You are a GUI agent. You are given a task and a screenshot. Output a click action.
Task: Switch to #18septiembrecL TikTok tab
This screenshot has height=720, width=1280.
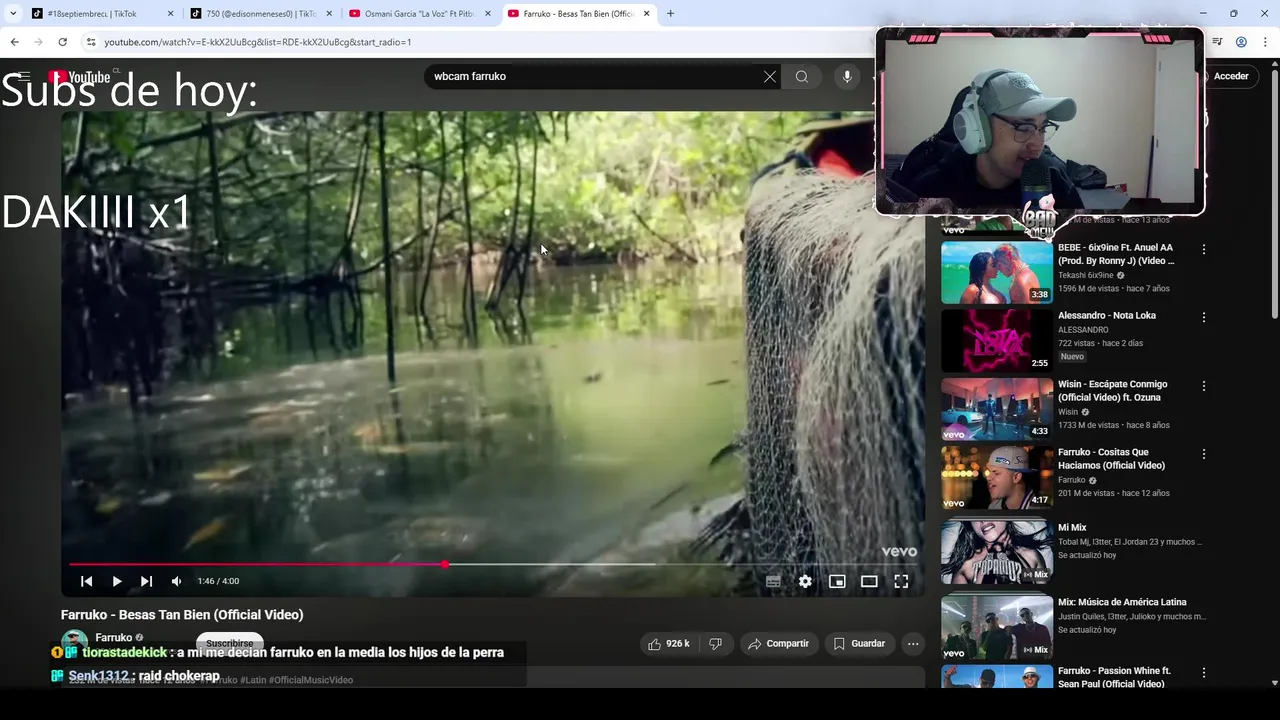coord(90,14)
